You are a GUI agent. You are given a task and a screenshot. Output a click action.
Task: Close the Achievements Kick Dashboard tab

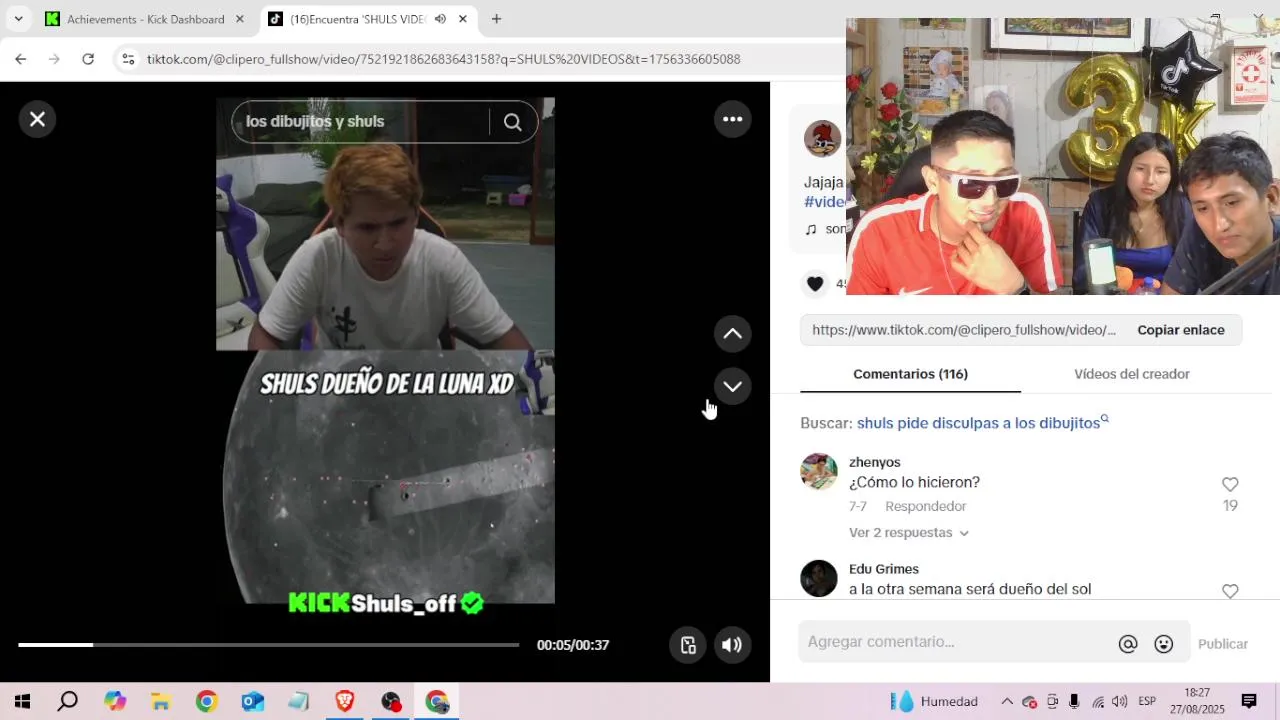(239, 19)
